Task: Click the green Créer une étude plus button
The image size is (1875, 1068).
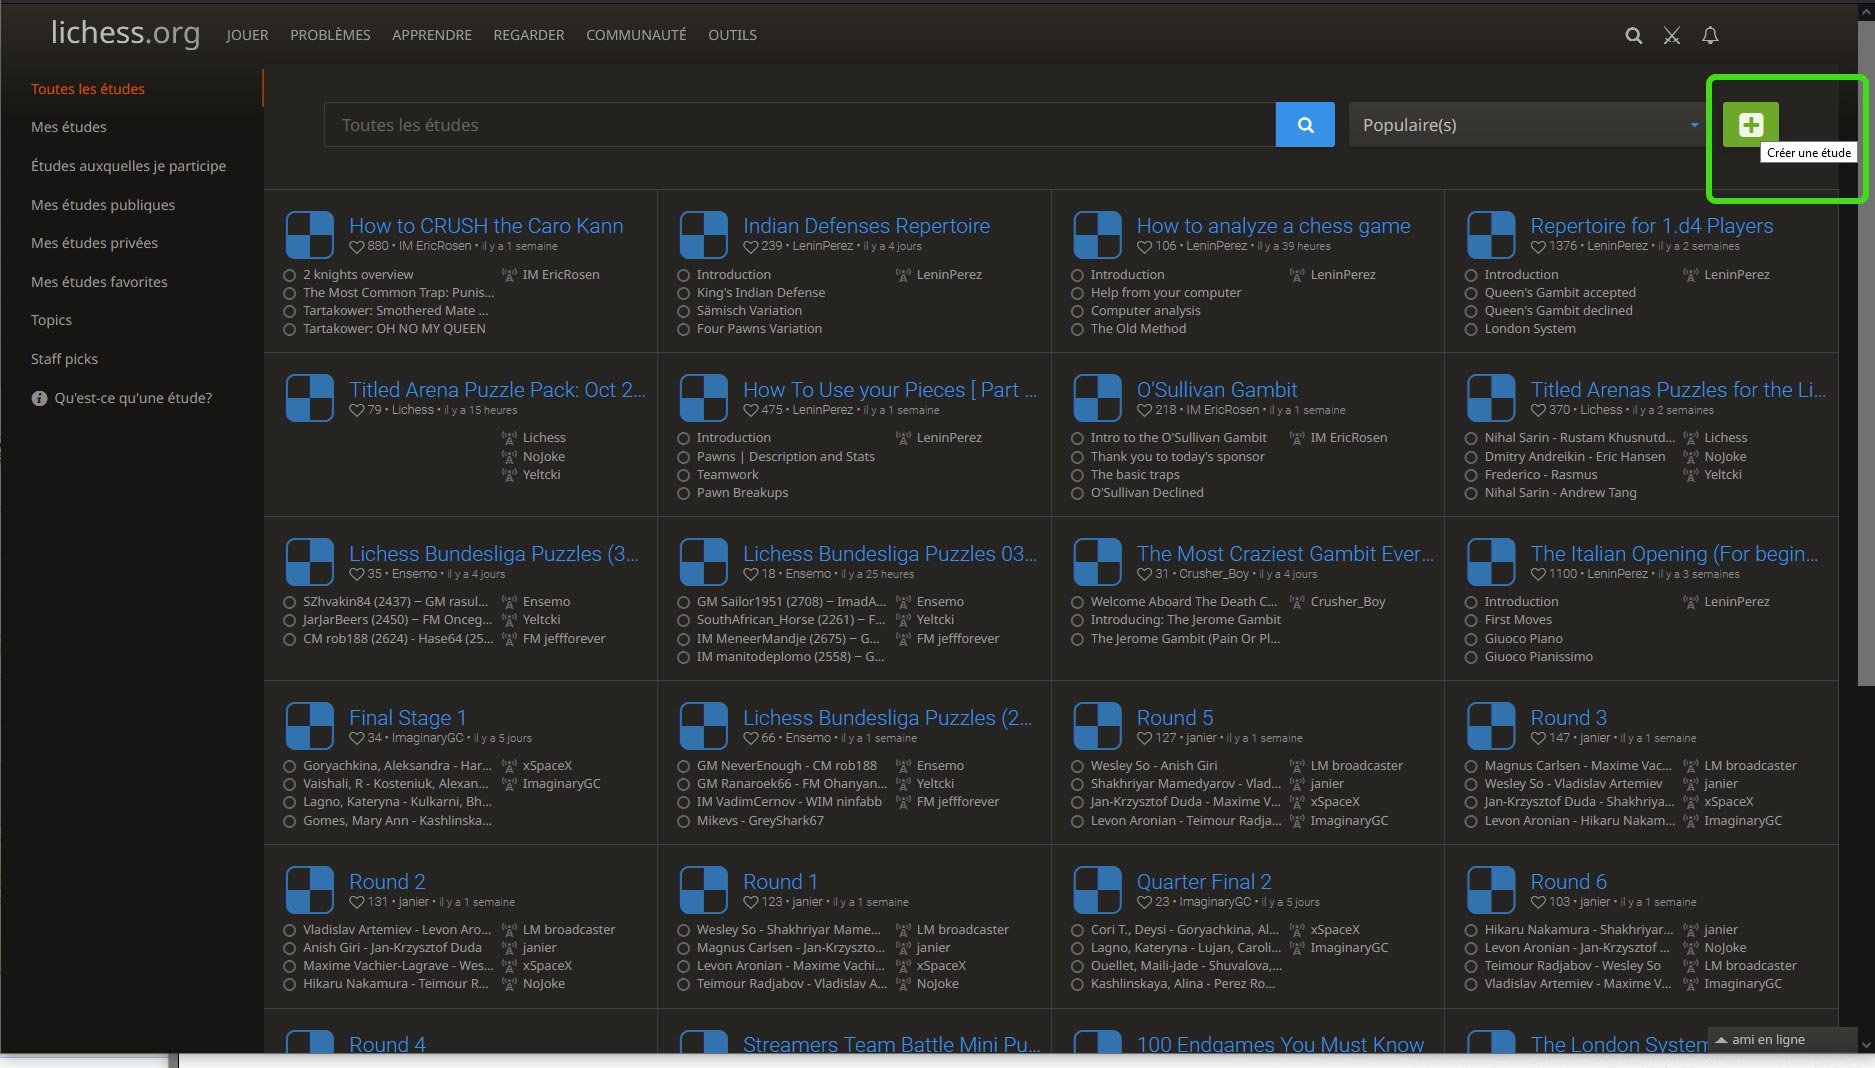Action: tap(1750, 125)
